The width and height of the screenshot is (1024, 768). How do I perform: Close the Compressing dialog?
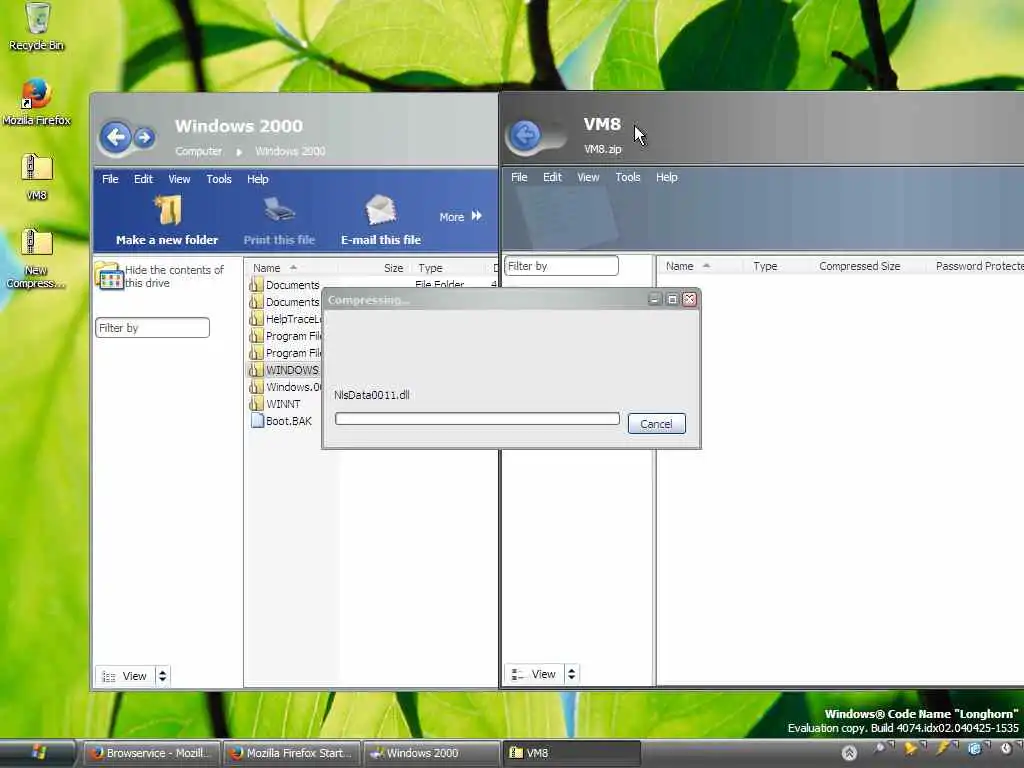pos(689,299)
